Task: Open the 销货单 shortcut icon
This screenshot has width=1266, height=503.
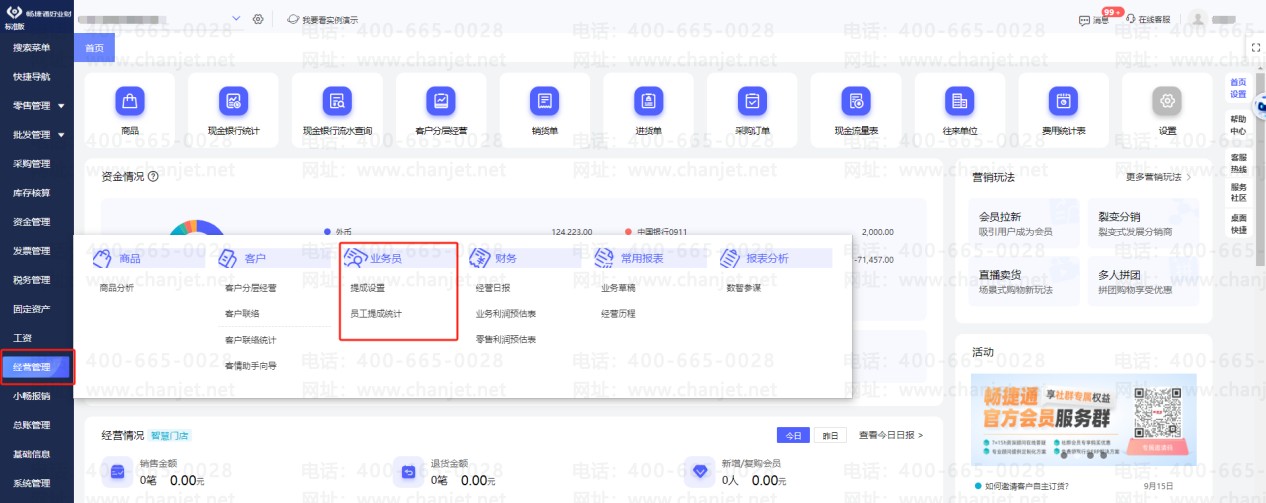Action: (x=544, y=101)
